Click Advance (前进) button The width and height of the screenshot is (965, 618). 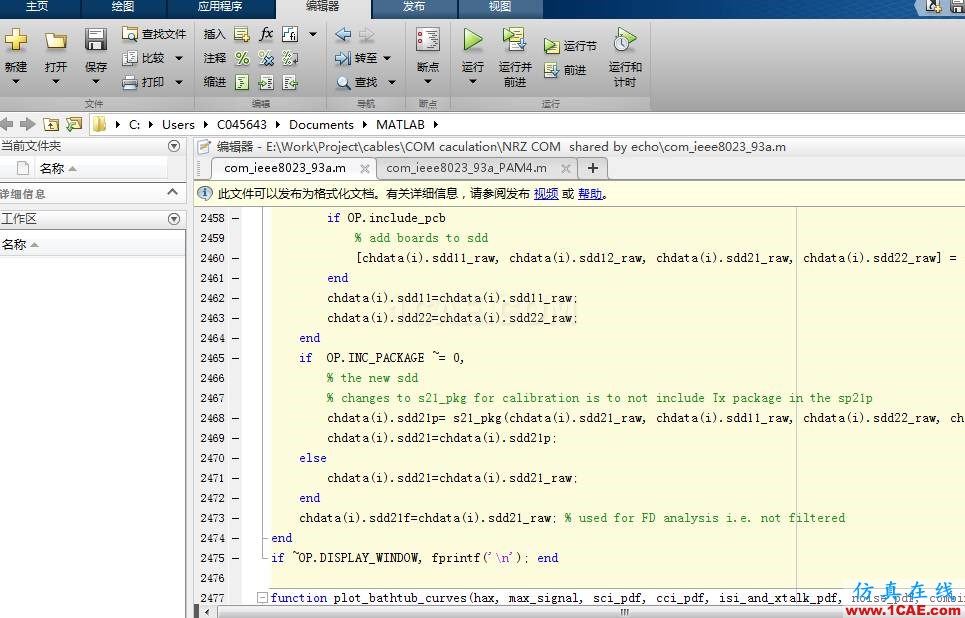[x=566, y=70]
